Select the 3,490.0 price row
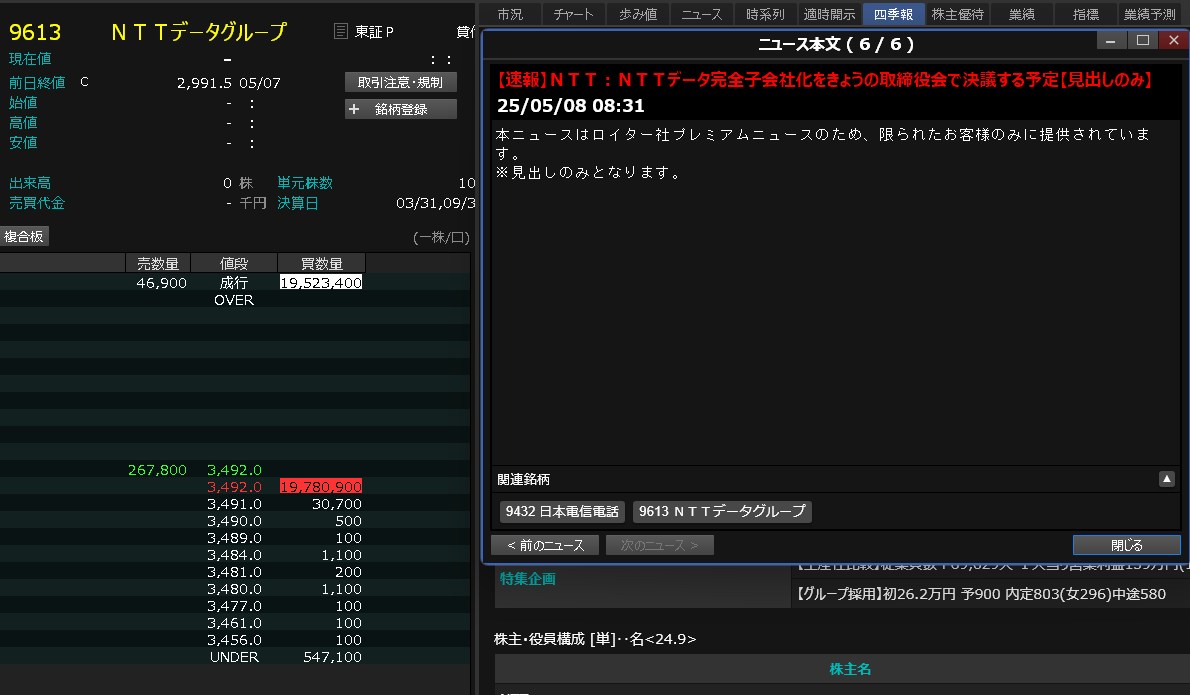The width and height of the screenshot is (1190, 695). (234, 520)
